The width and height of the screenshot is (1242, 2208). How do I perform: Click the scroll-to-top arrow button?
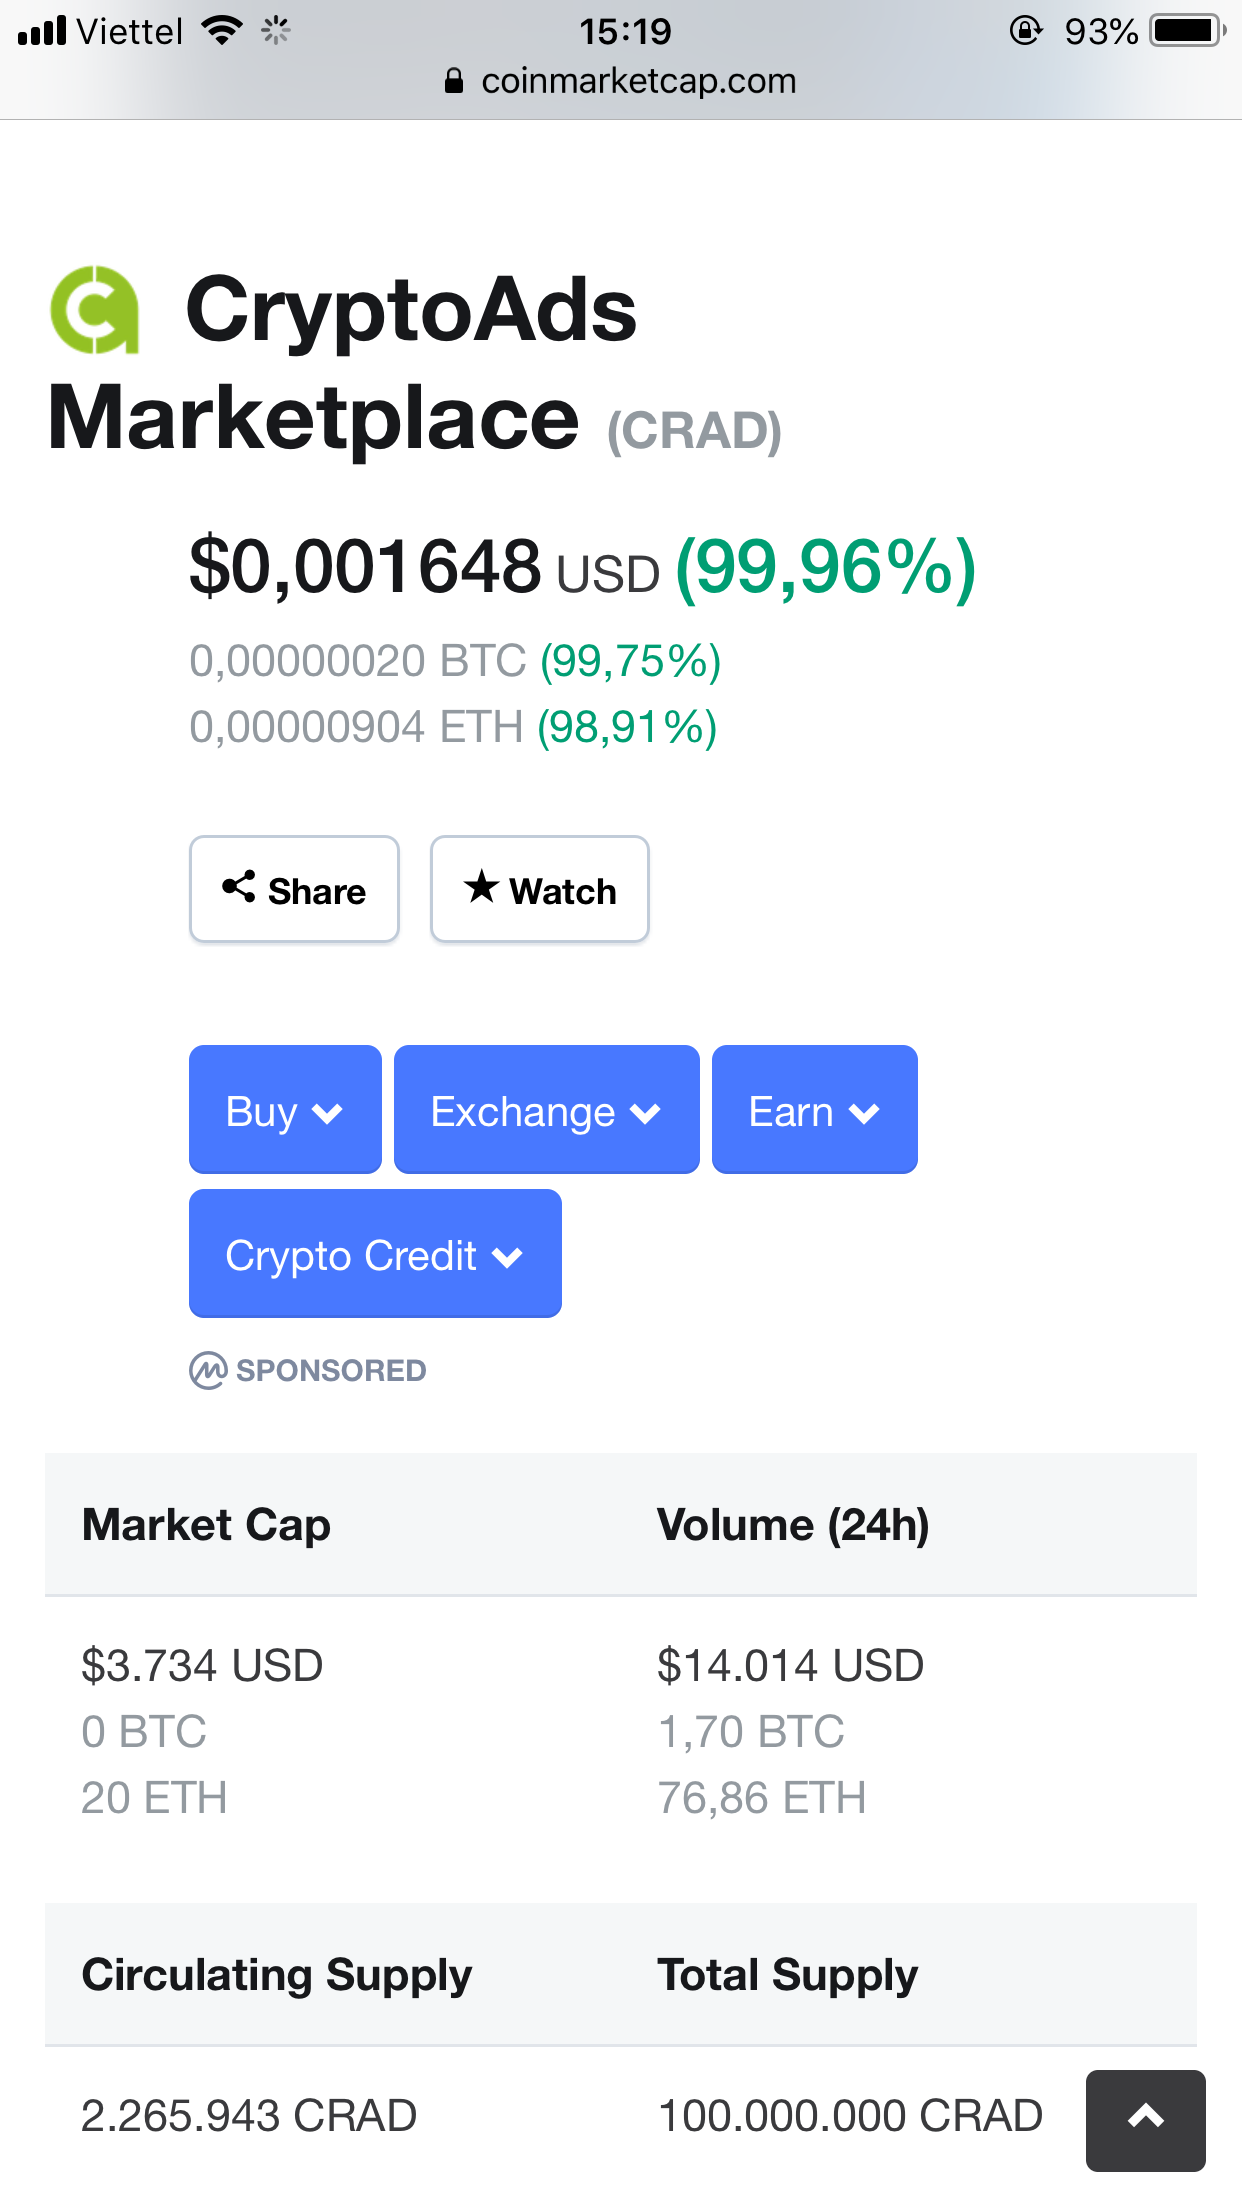click(1145, 2119)
